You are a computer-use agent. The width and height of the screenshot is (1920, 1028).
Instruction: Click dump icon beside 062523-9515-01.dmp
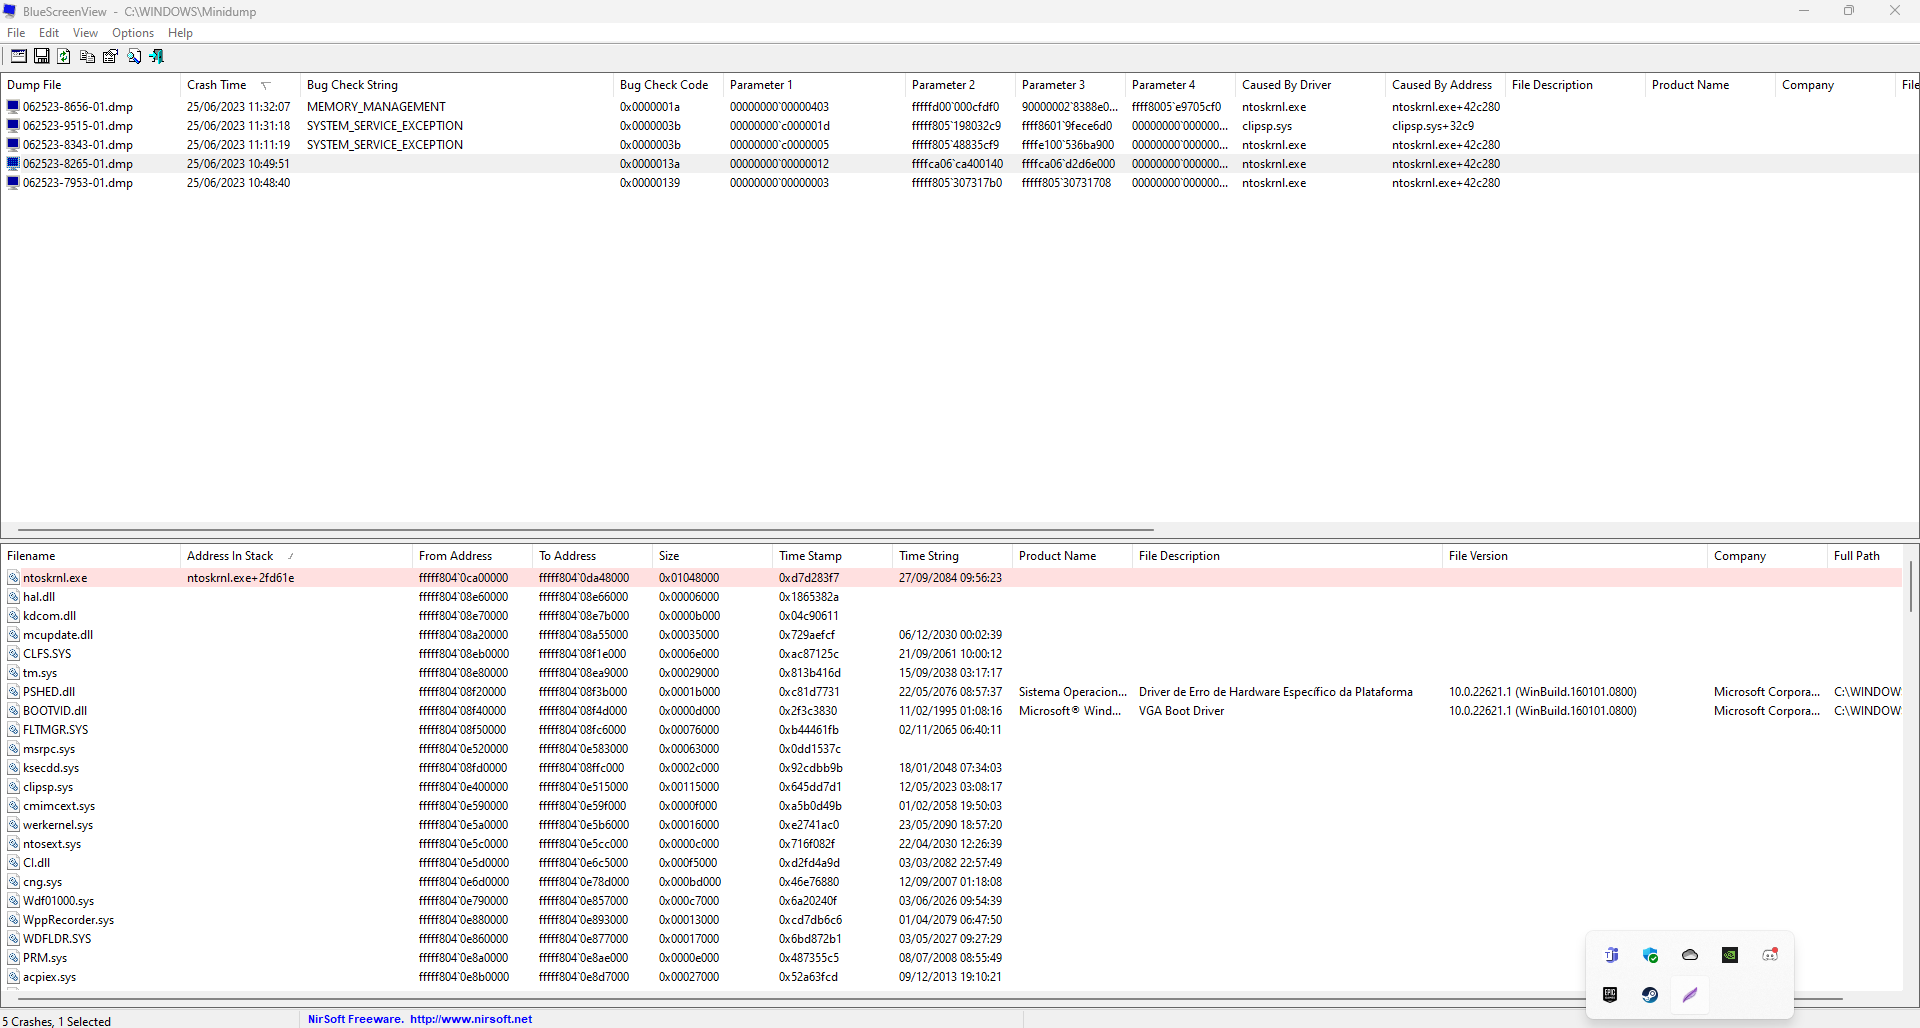(13, 126)
